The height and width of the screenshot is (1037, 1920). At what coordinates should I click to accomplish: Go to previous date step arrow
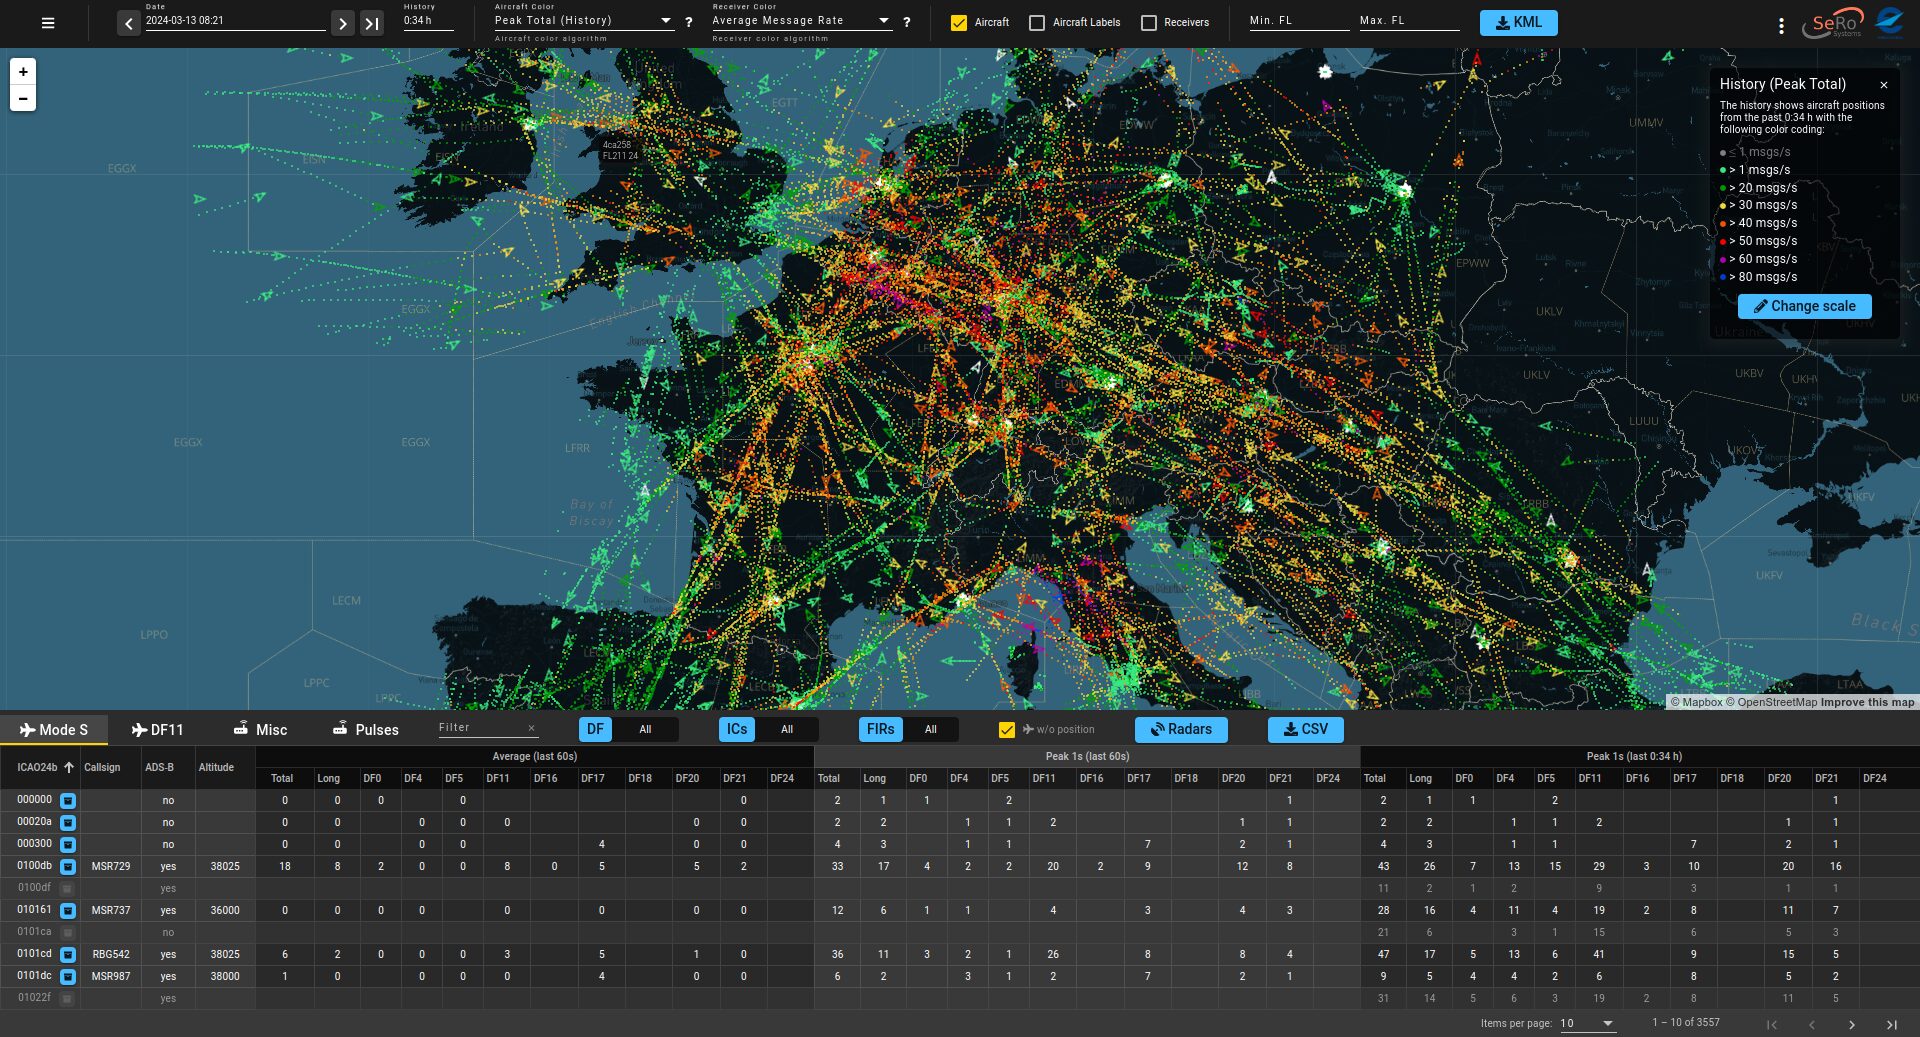(129, 23)
